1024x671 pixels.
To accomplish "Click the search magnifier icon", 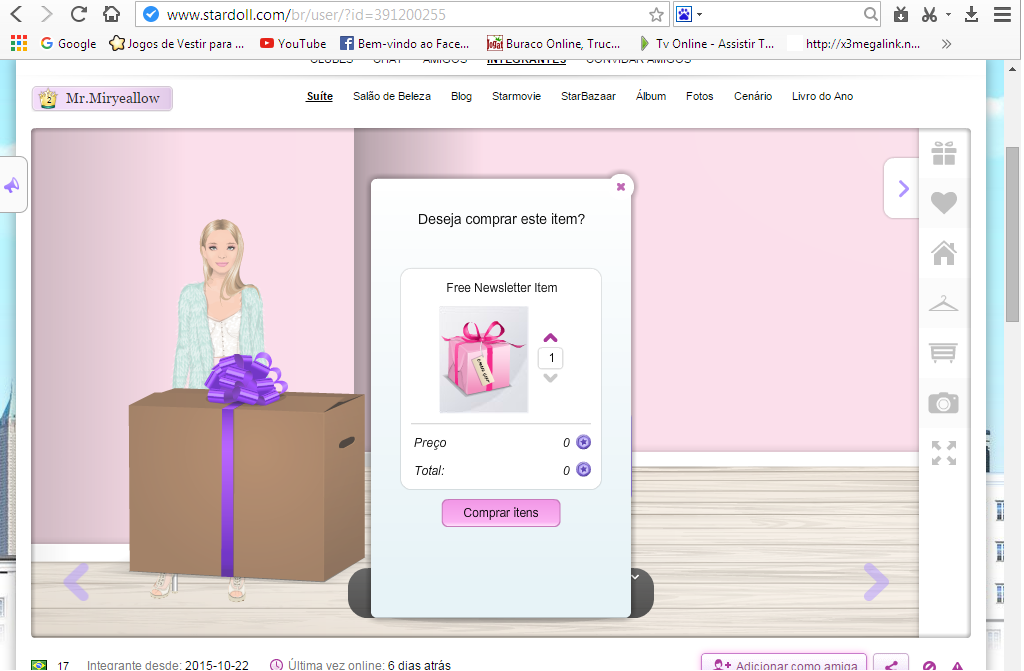I will (871, 14).
